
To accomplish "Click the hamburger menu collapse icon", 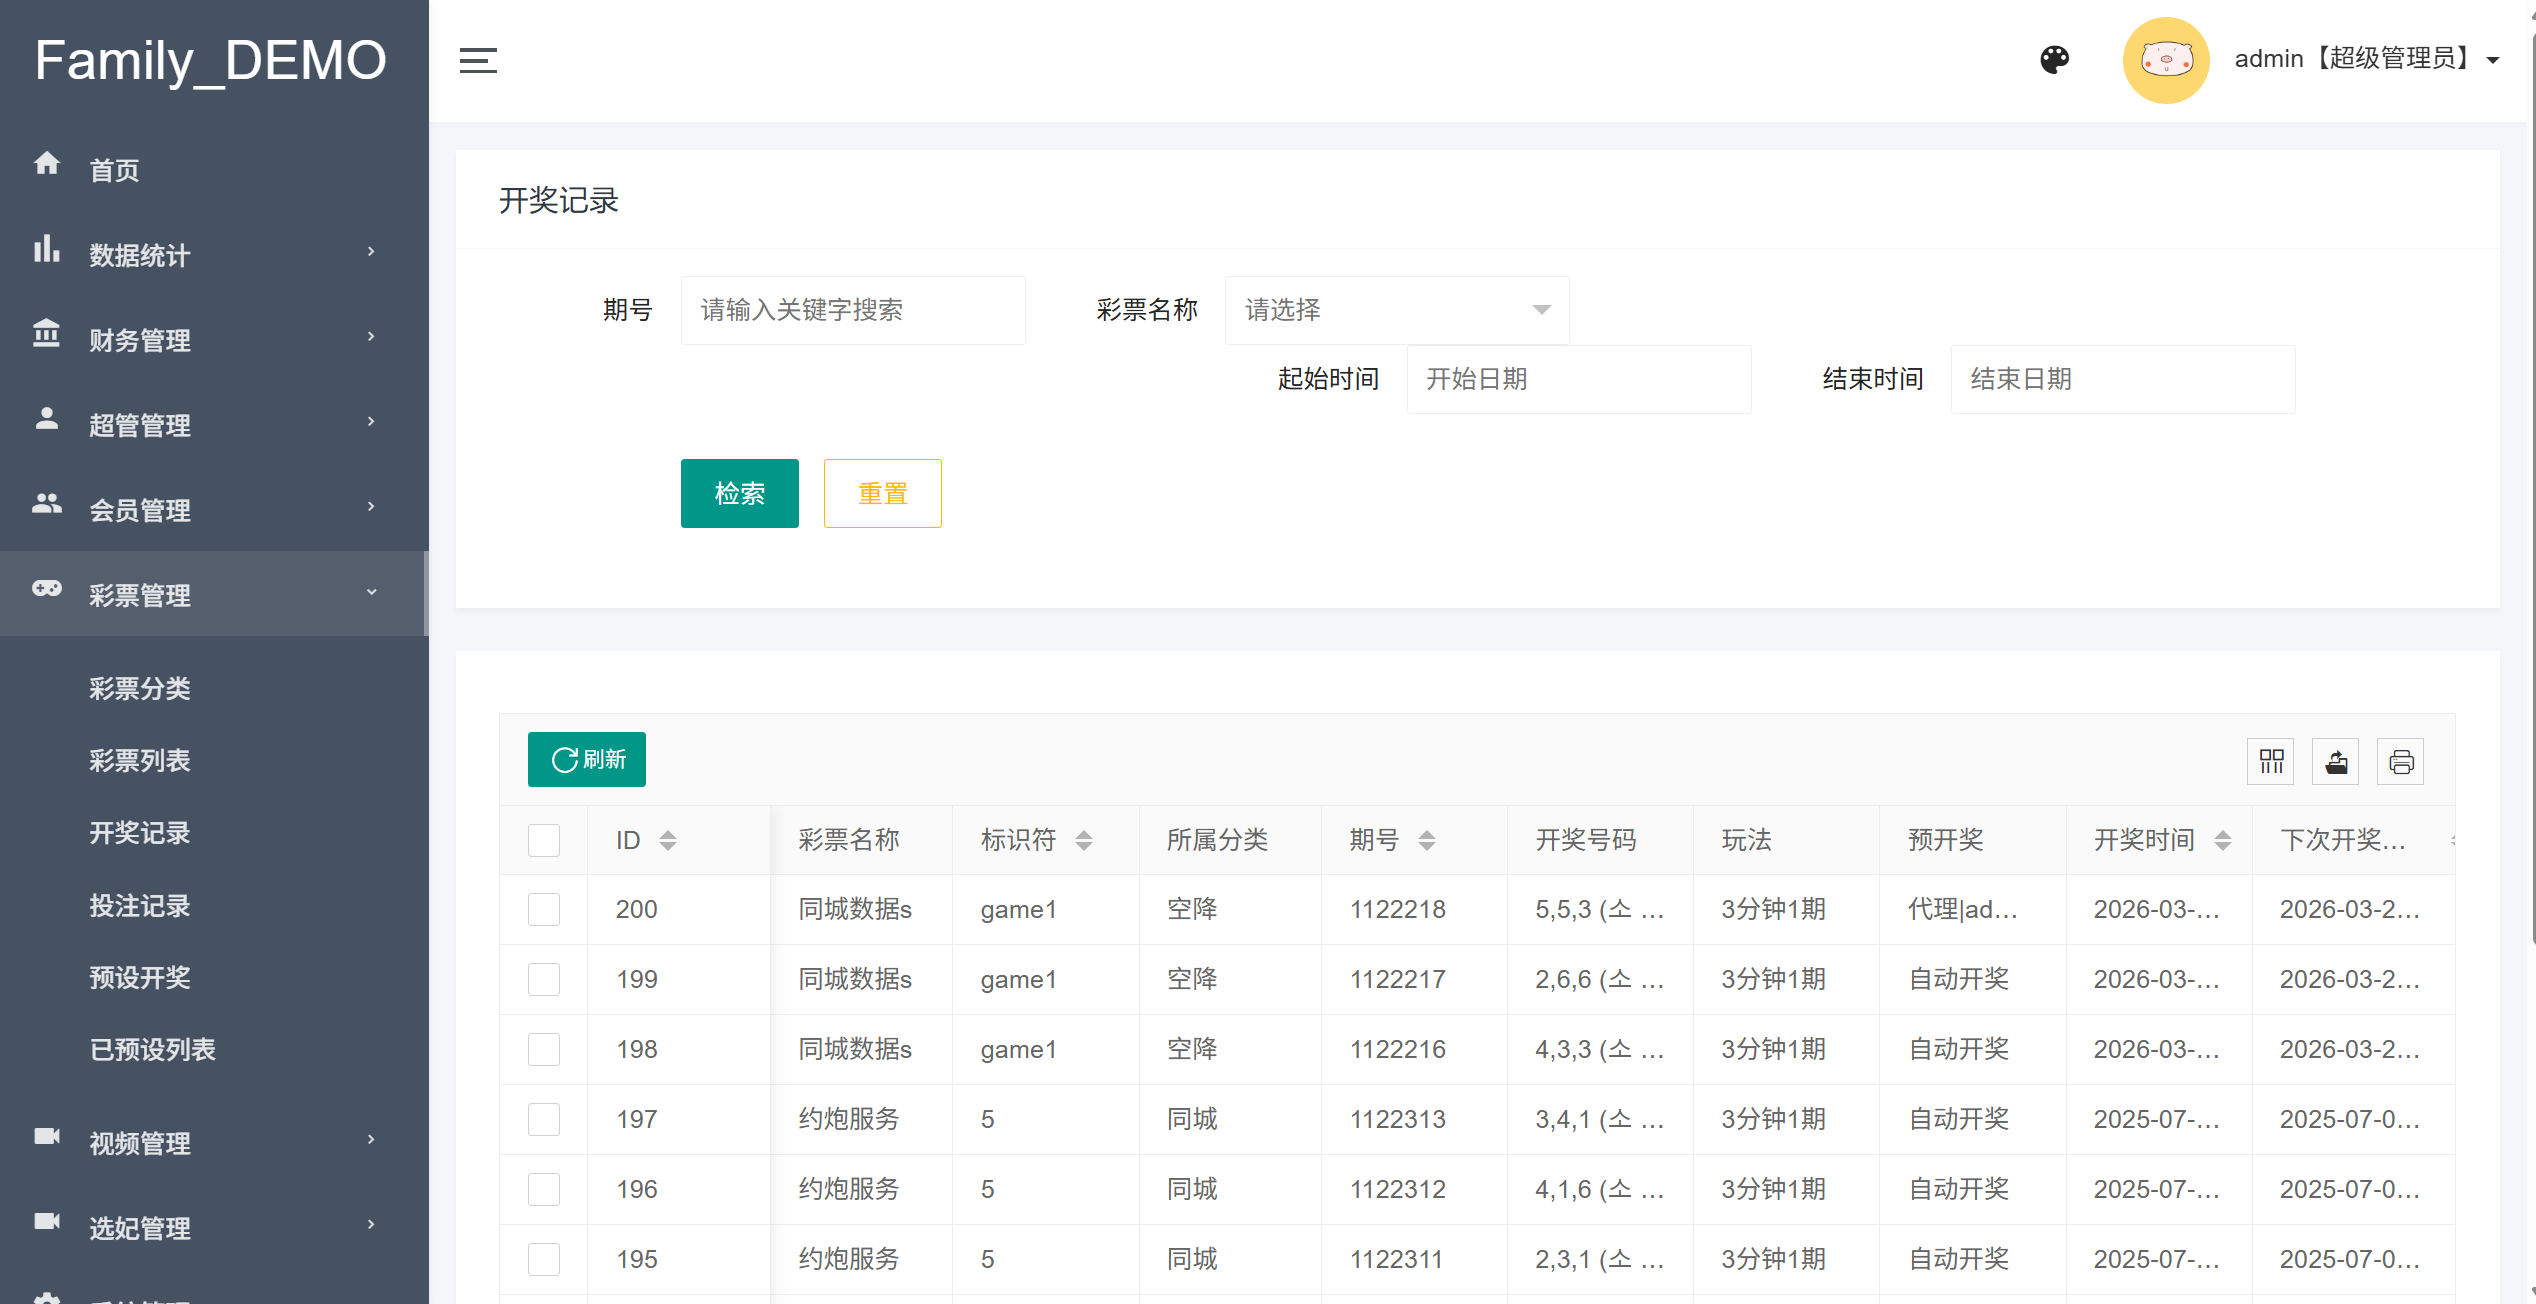I will point(478,61).
